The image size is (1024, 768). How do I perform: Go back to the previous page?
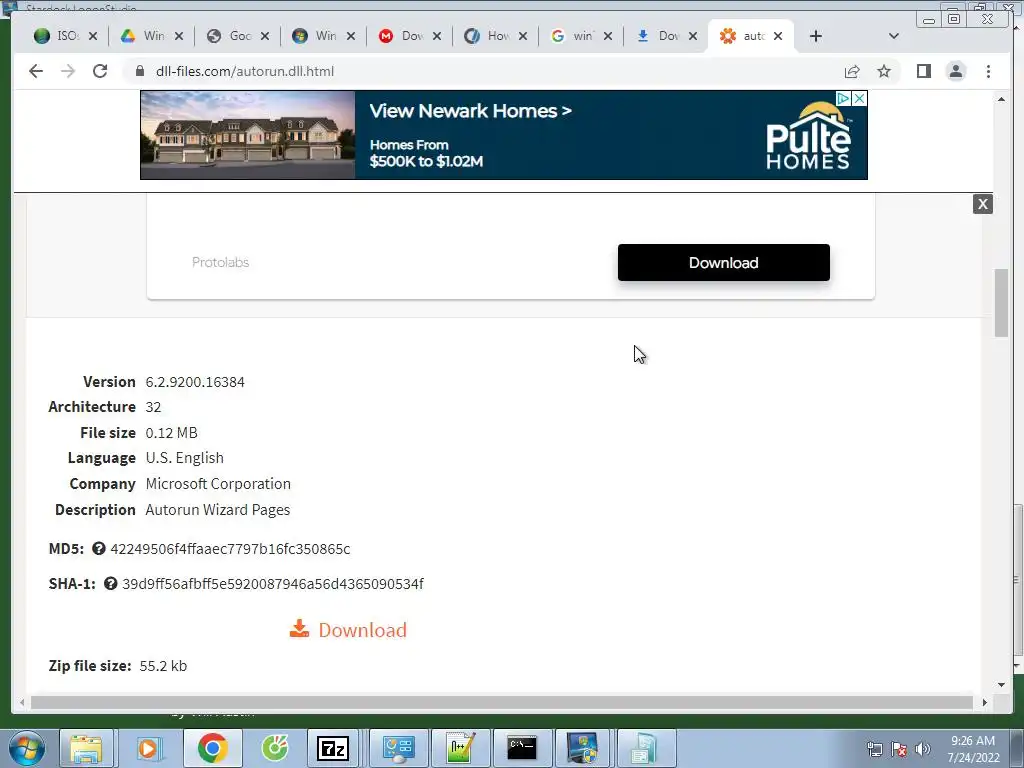[x=36, y=71]
